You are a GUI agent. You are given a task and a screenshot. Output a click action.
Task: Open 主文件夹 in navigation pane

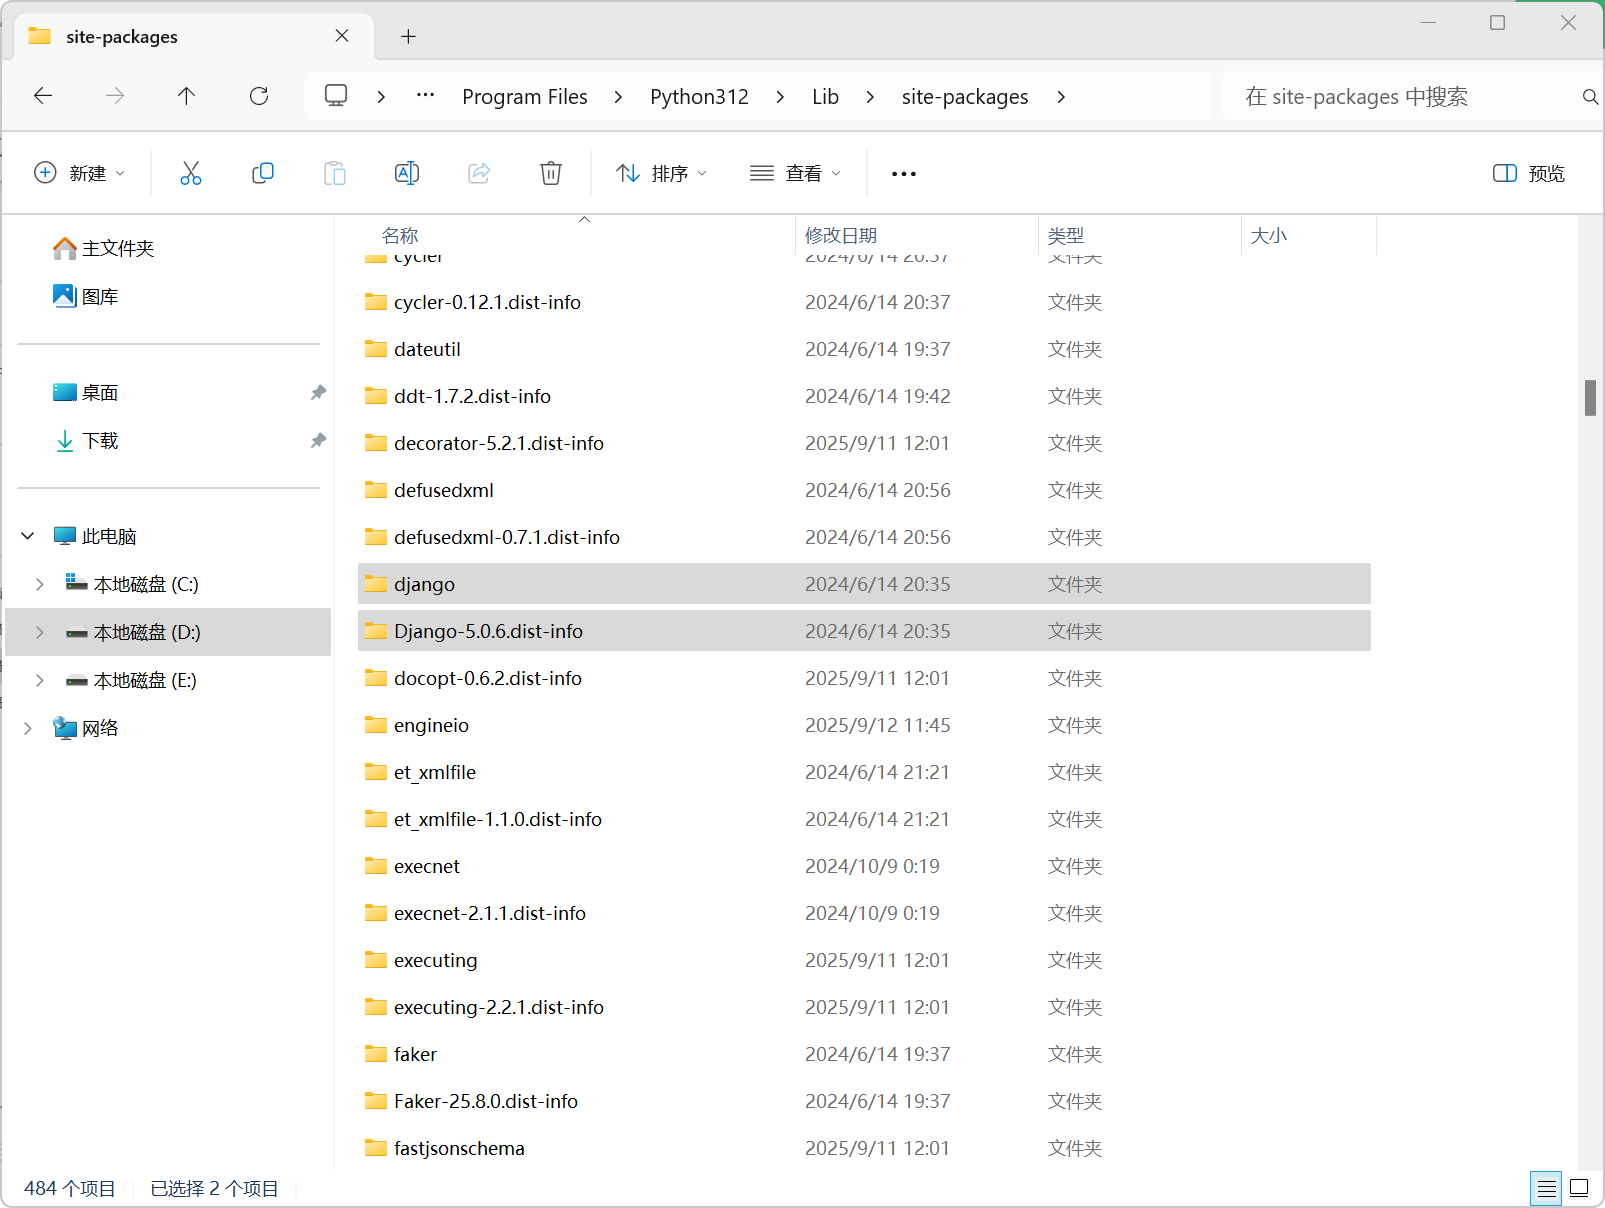(104, 248)
